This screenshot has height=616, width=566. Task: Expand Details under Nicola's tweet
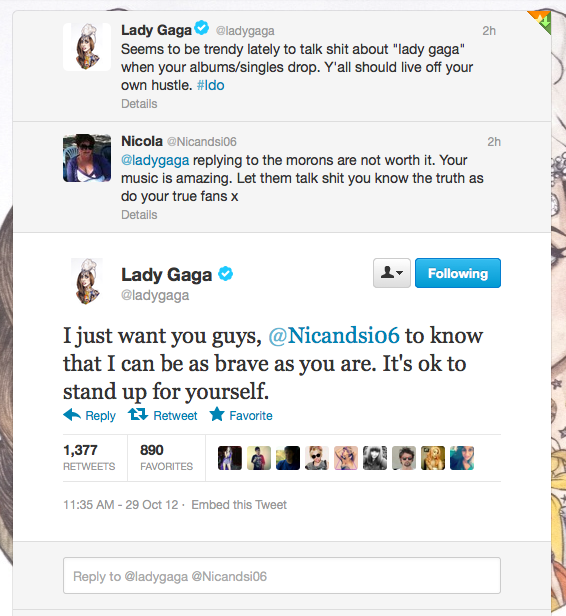click(139, 215)
